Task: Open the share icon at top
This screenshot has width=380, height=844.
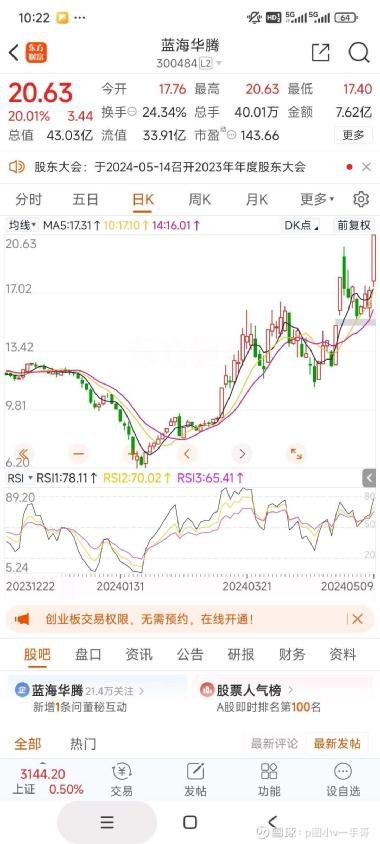Action: [x=320, y=52]
